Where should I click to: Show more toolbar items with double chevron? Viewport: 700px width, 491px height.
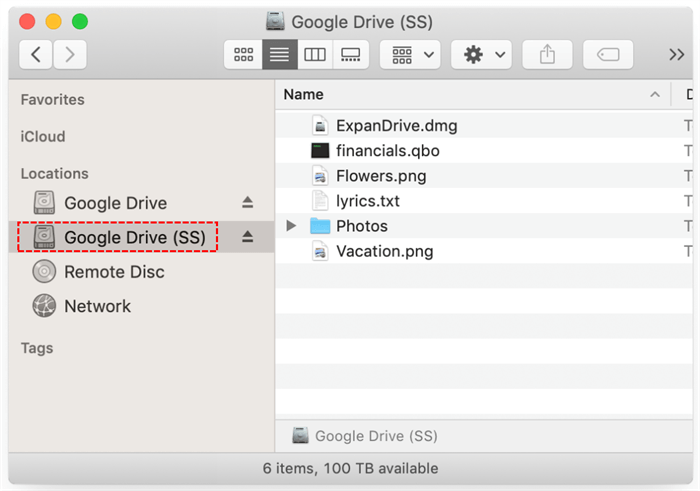677,55
